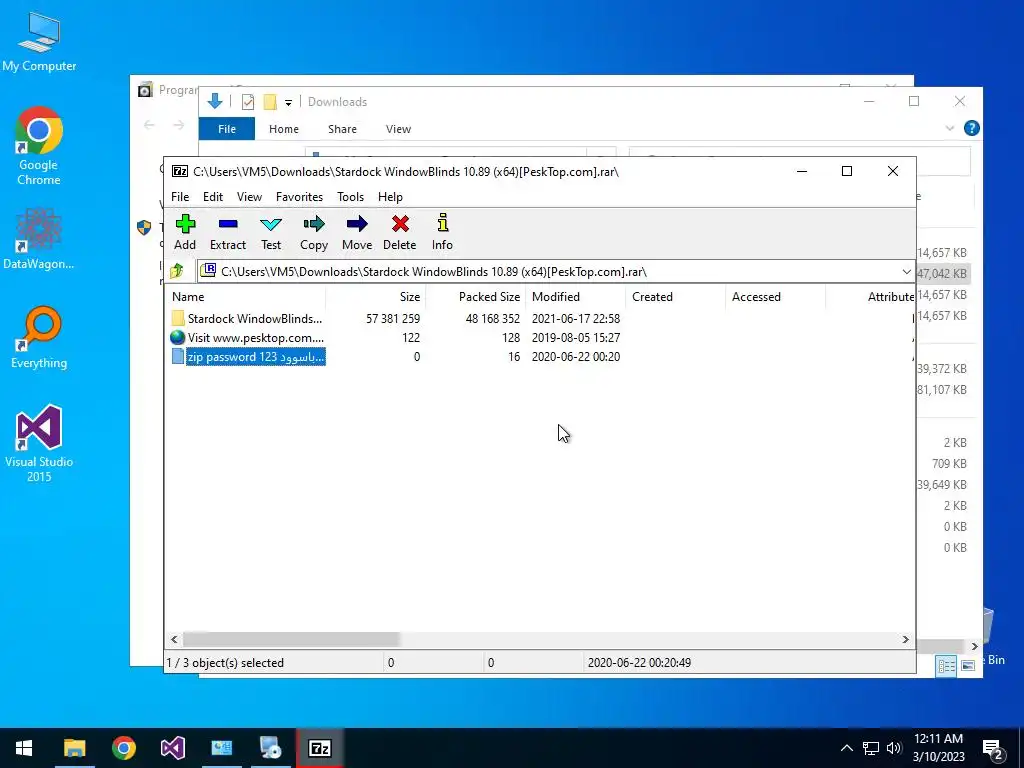Click the network tray icon
Screen dimensions: 1024x768
(871, 748)
